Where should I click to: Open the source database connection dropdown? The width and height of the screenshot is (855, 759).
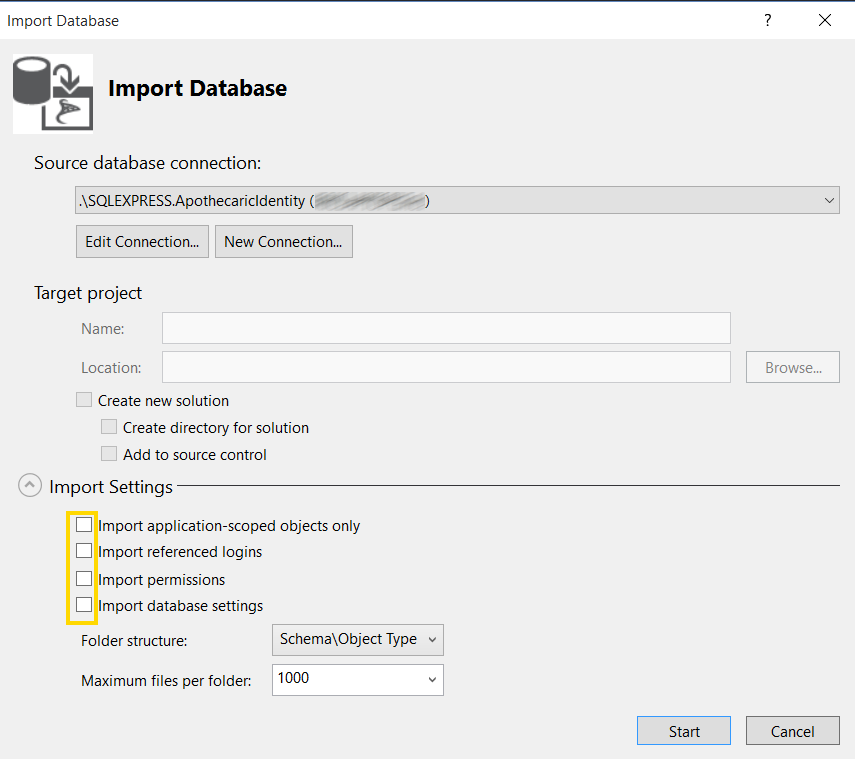(x=829, y=201)
